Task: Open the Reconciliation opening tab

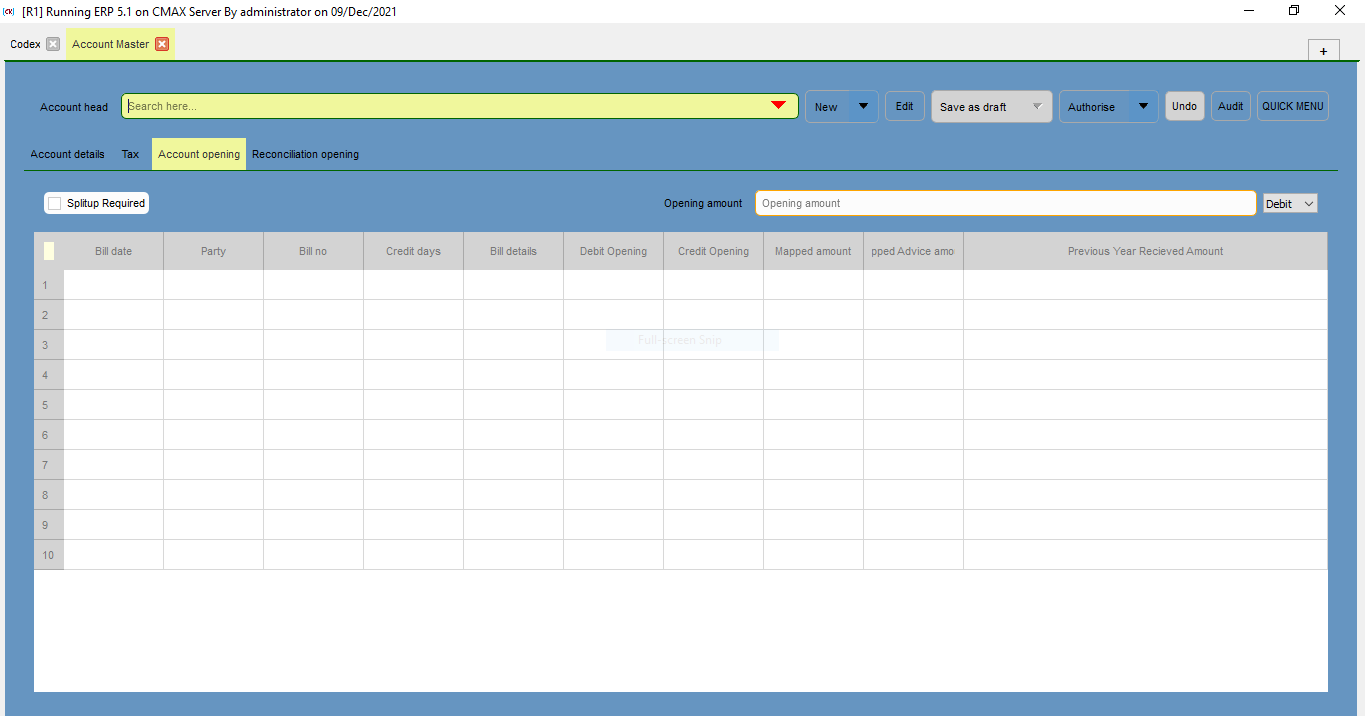Action: [305, 154]
